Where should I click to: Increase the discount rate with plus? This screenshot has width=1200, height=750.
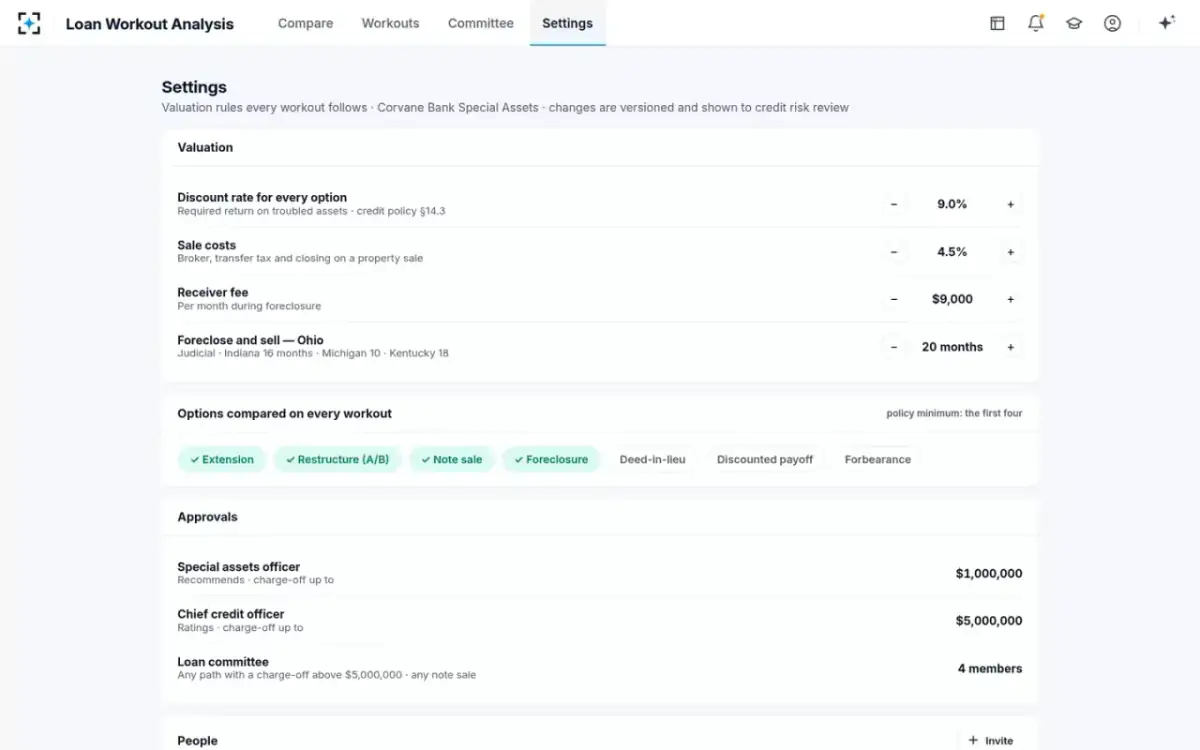click(1011, 204)
